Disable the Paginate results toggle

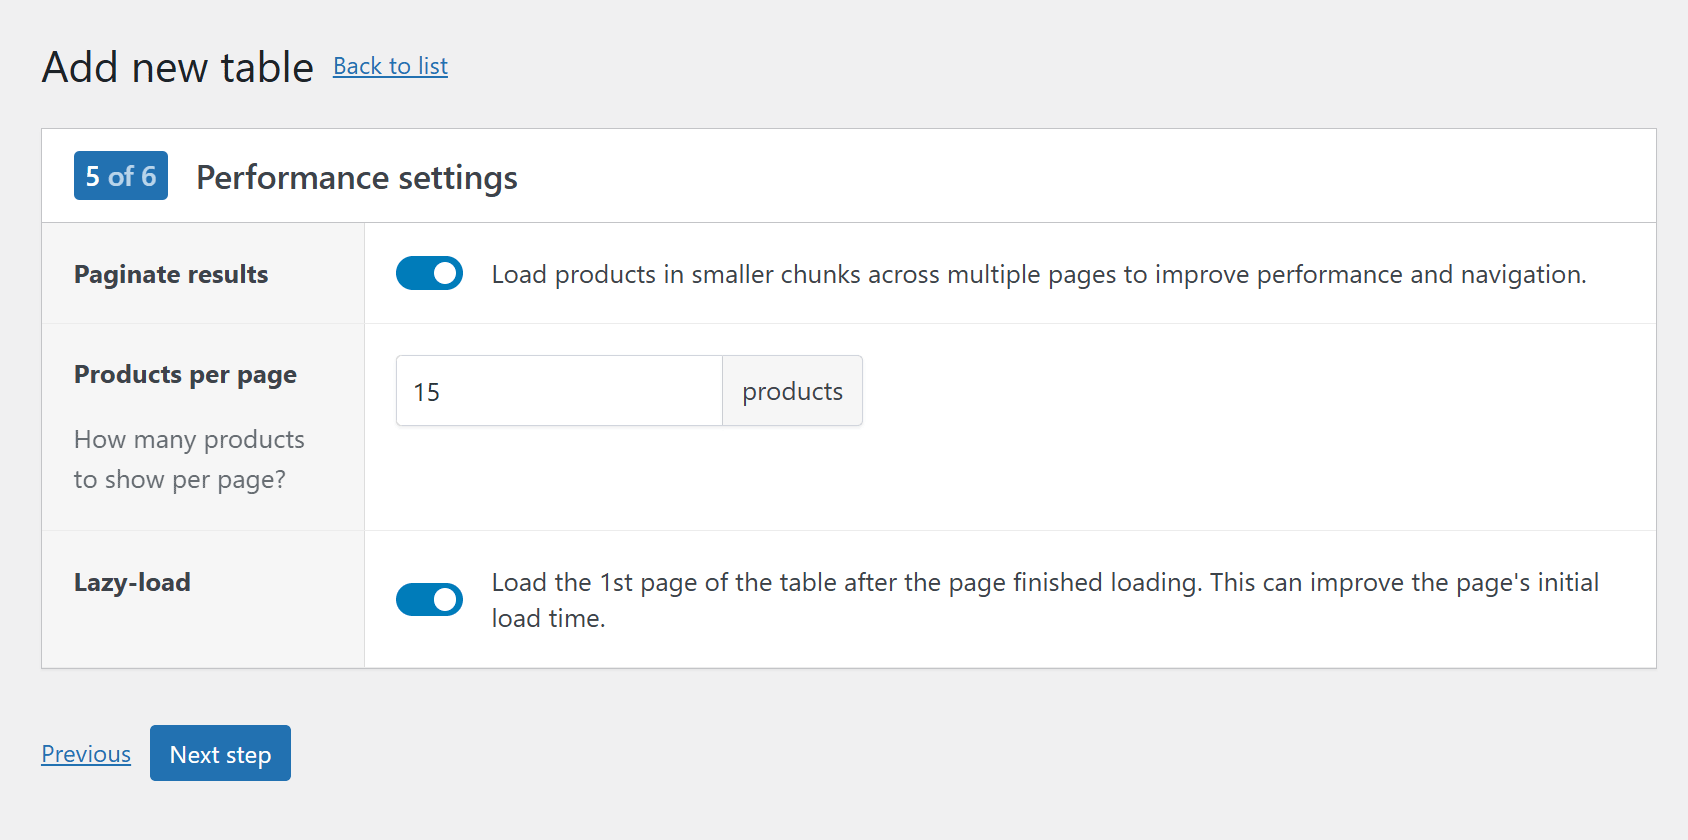coord(429,273)
